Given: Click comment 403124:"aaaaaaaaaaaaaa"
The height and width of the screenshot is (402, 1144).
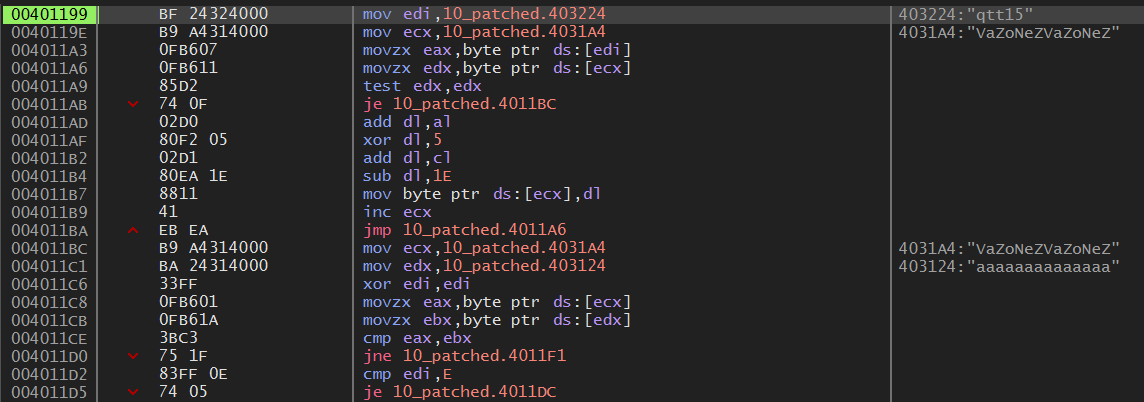Looking at the screenshot, I should pos(1009,266).
